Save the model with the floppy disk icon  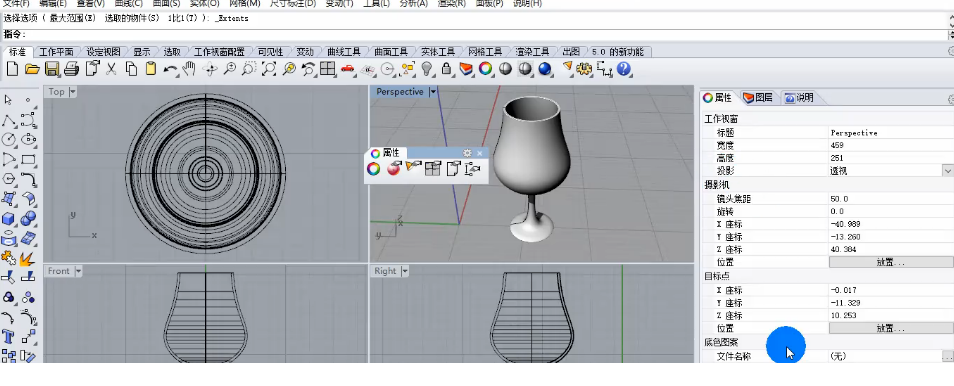pyautogui.click(x=52, y=69)
